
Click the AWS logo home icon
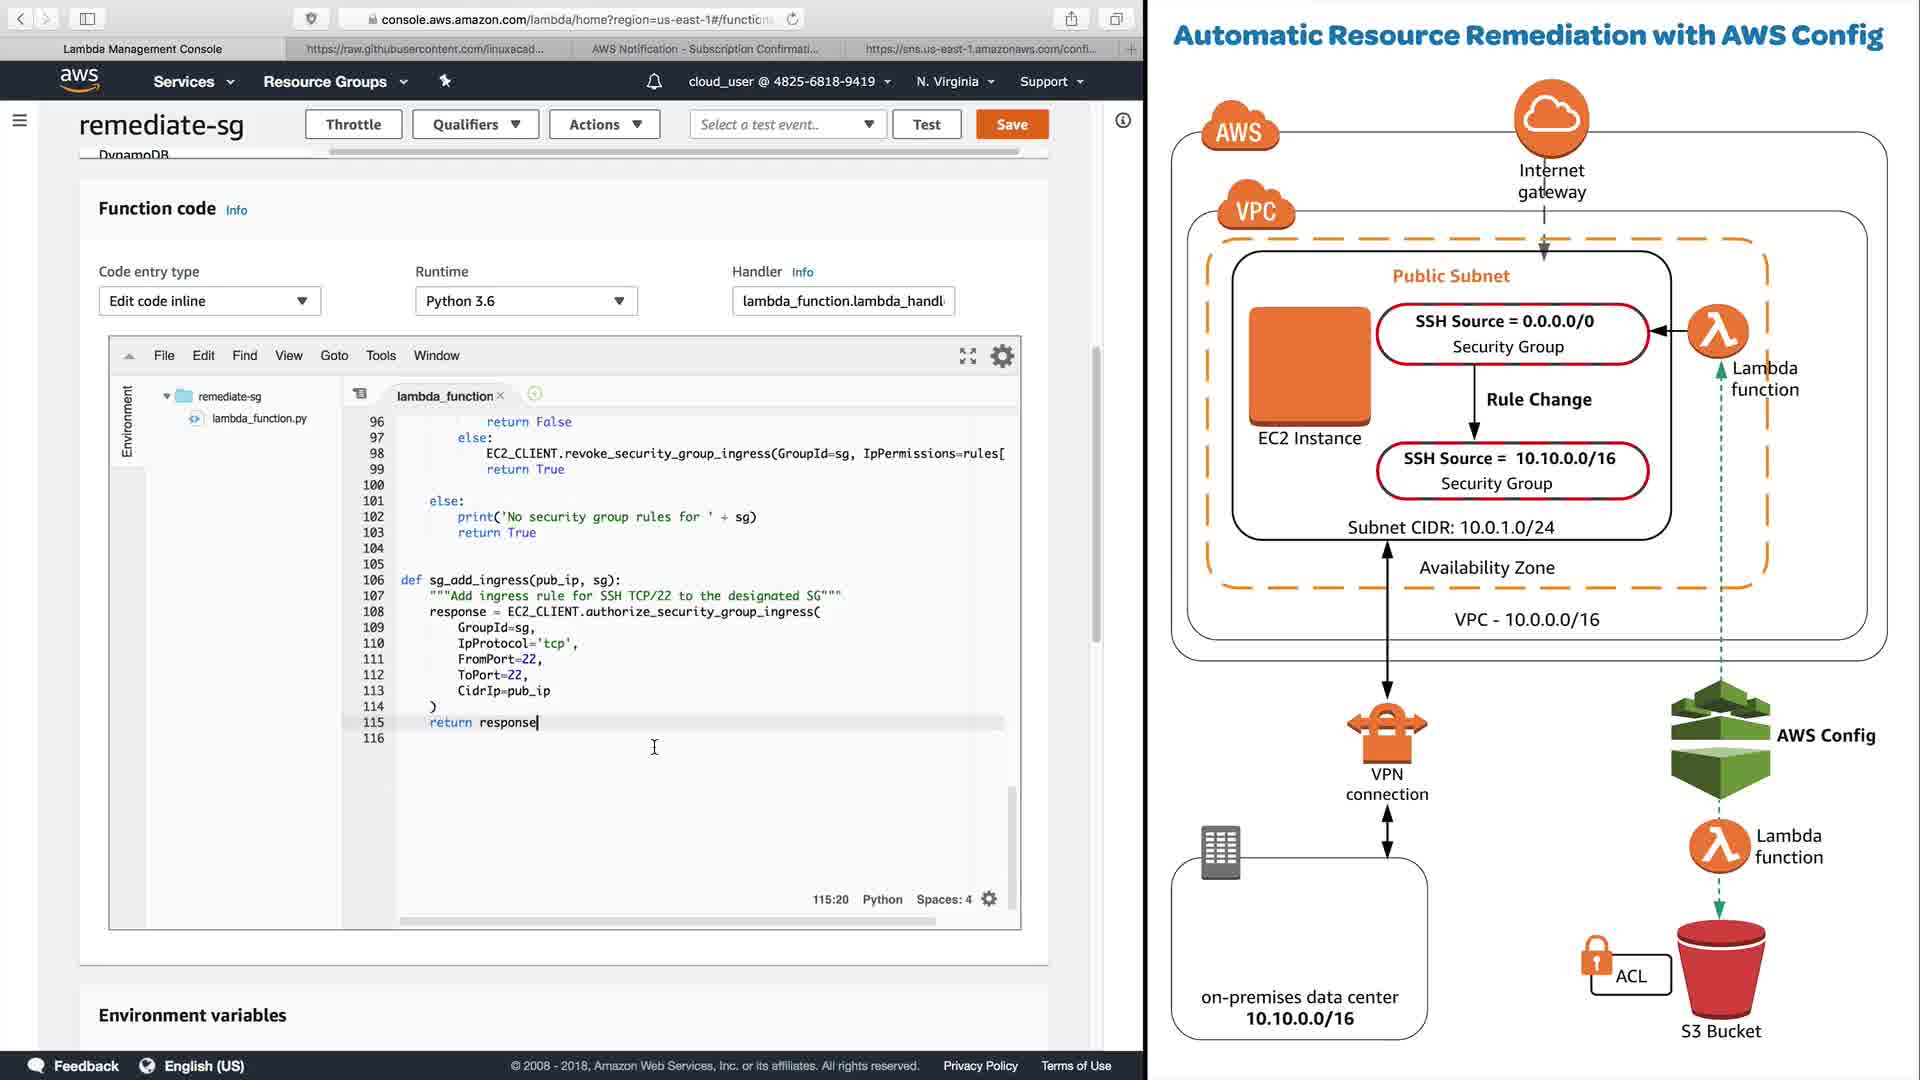coord(79,81)
